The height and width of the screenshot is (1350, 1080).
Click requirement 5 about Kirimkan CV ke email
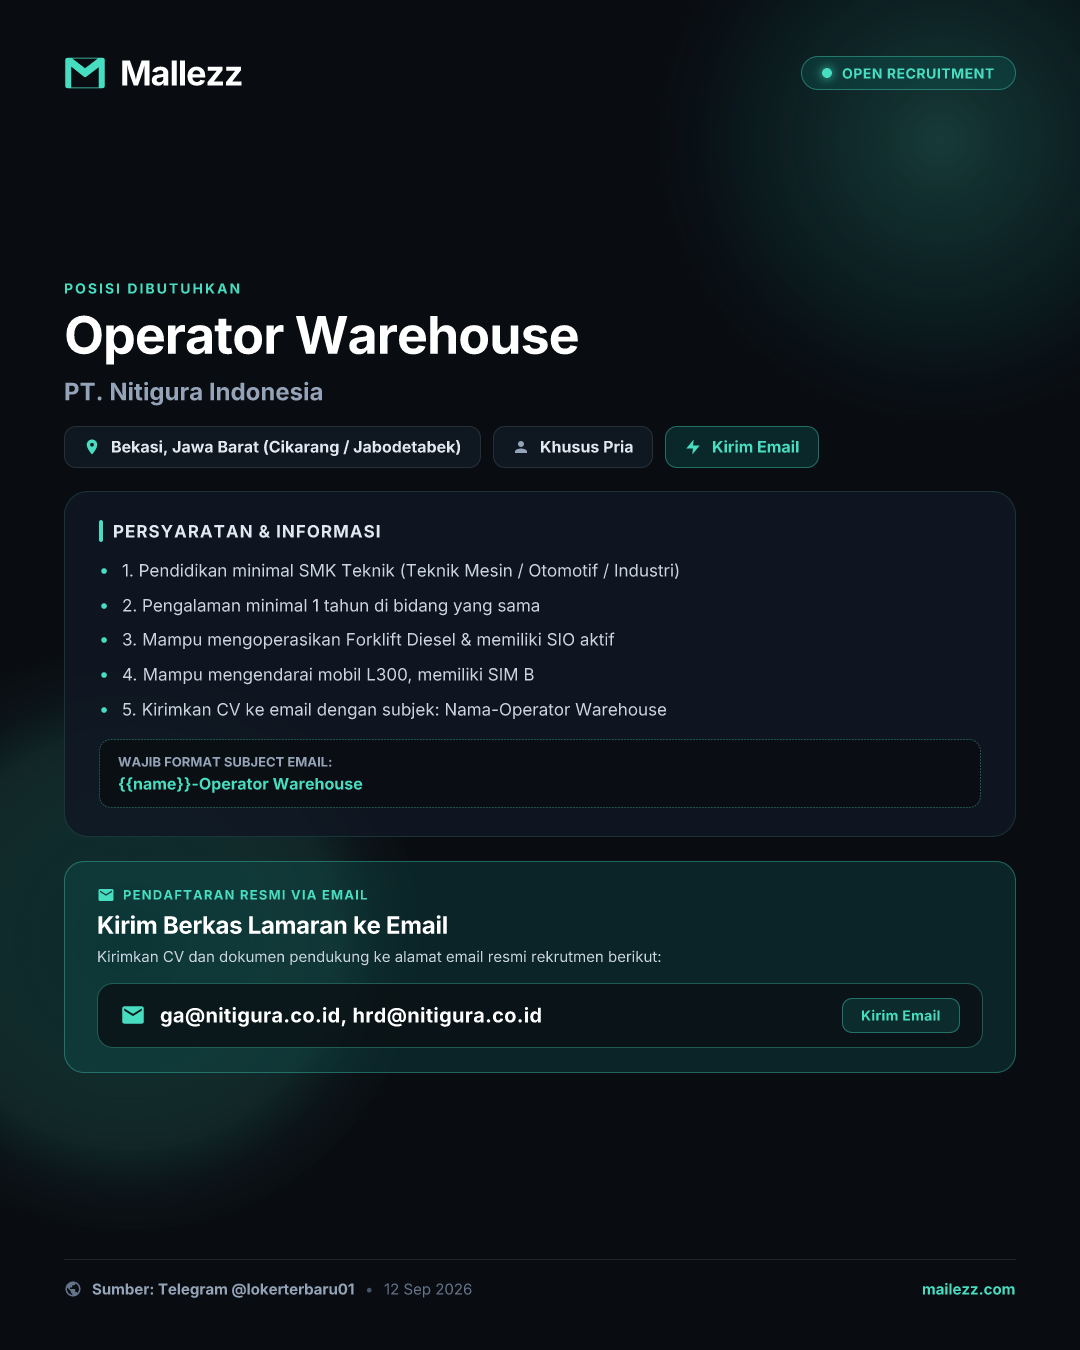point(394,710)
